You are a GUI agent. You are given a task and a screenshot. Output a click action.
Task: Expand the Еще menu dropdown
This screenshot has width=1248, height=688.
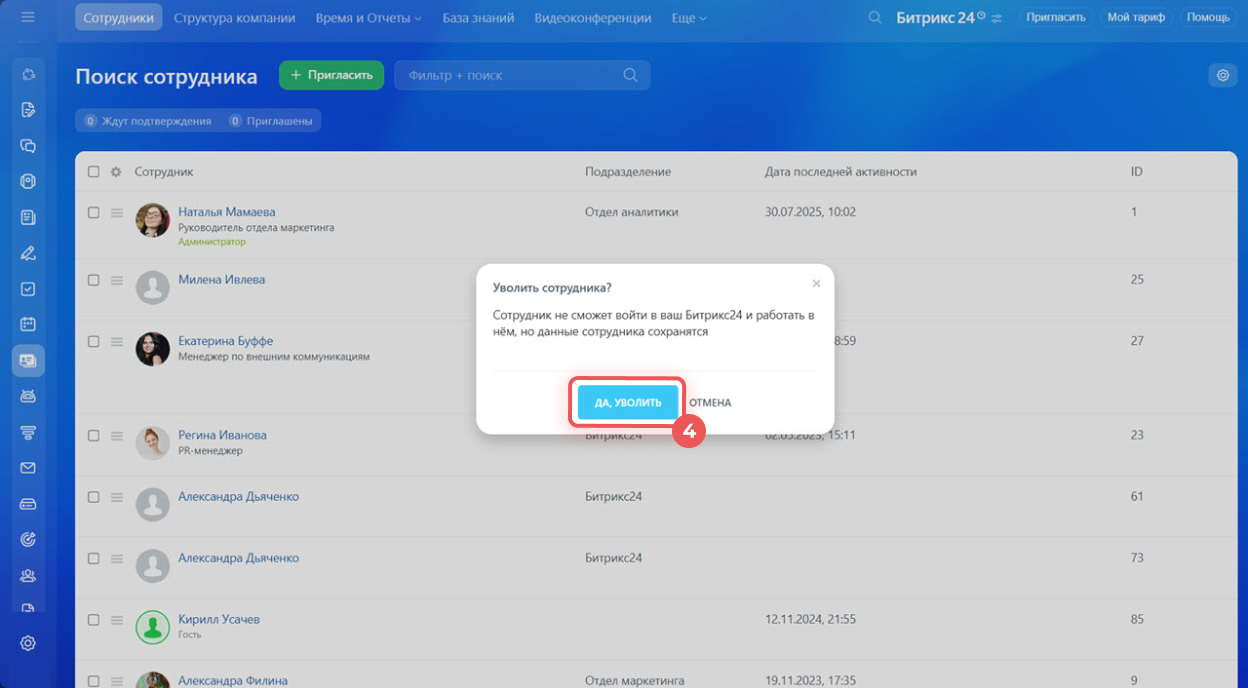click(689, 18)
